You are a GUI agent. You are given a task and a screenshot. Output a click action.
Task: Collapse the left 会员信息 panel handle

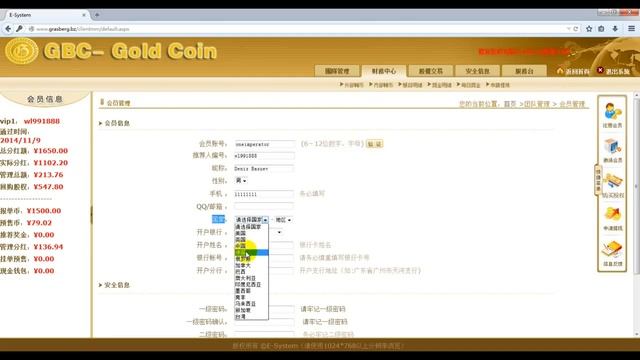pos(91,215)
